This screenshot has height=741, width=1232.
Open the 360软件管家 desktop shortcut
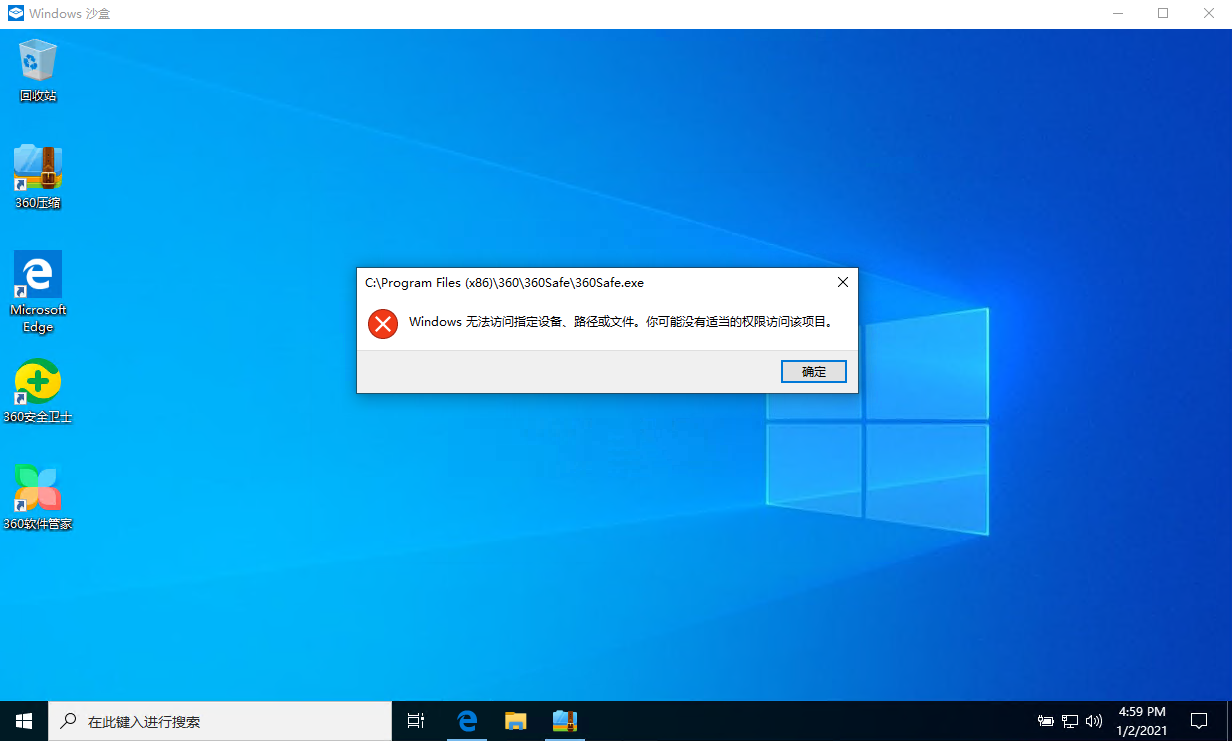(38, 497)
